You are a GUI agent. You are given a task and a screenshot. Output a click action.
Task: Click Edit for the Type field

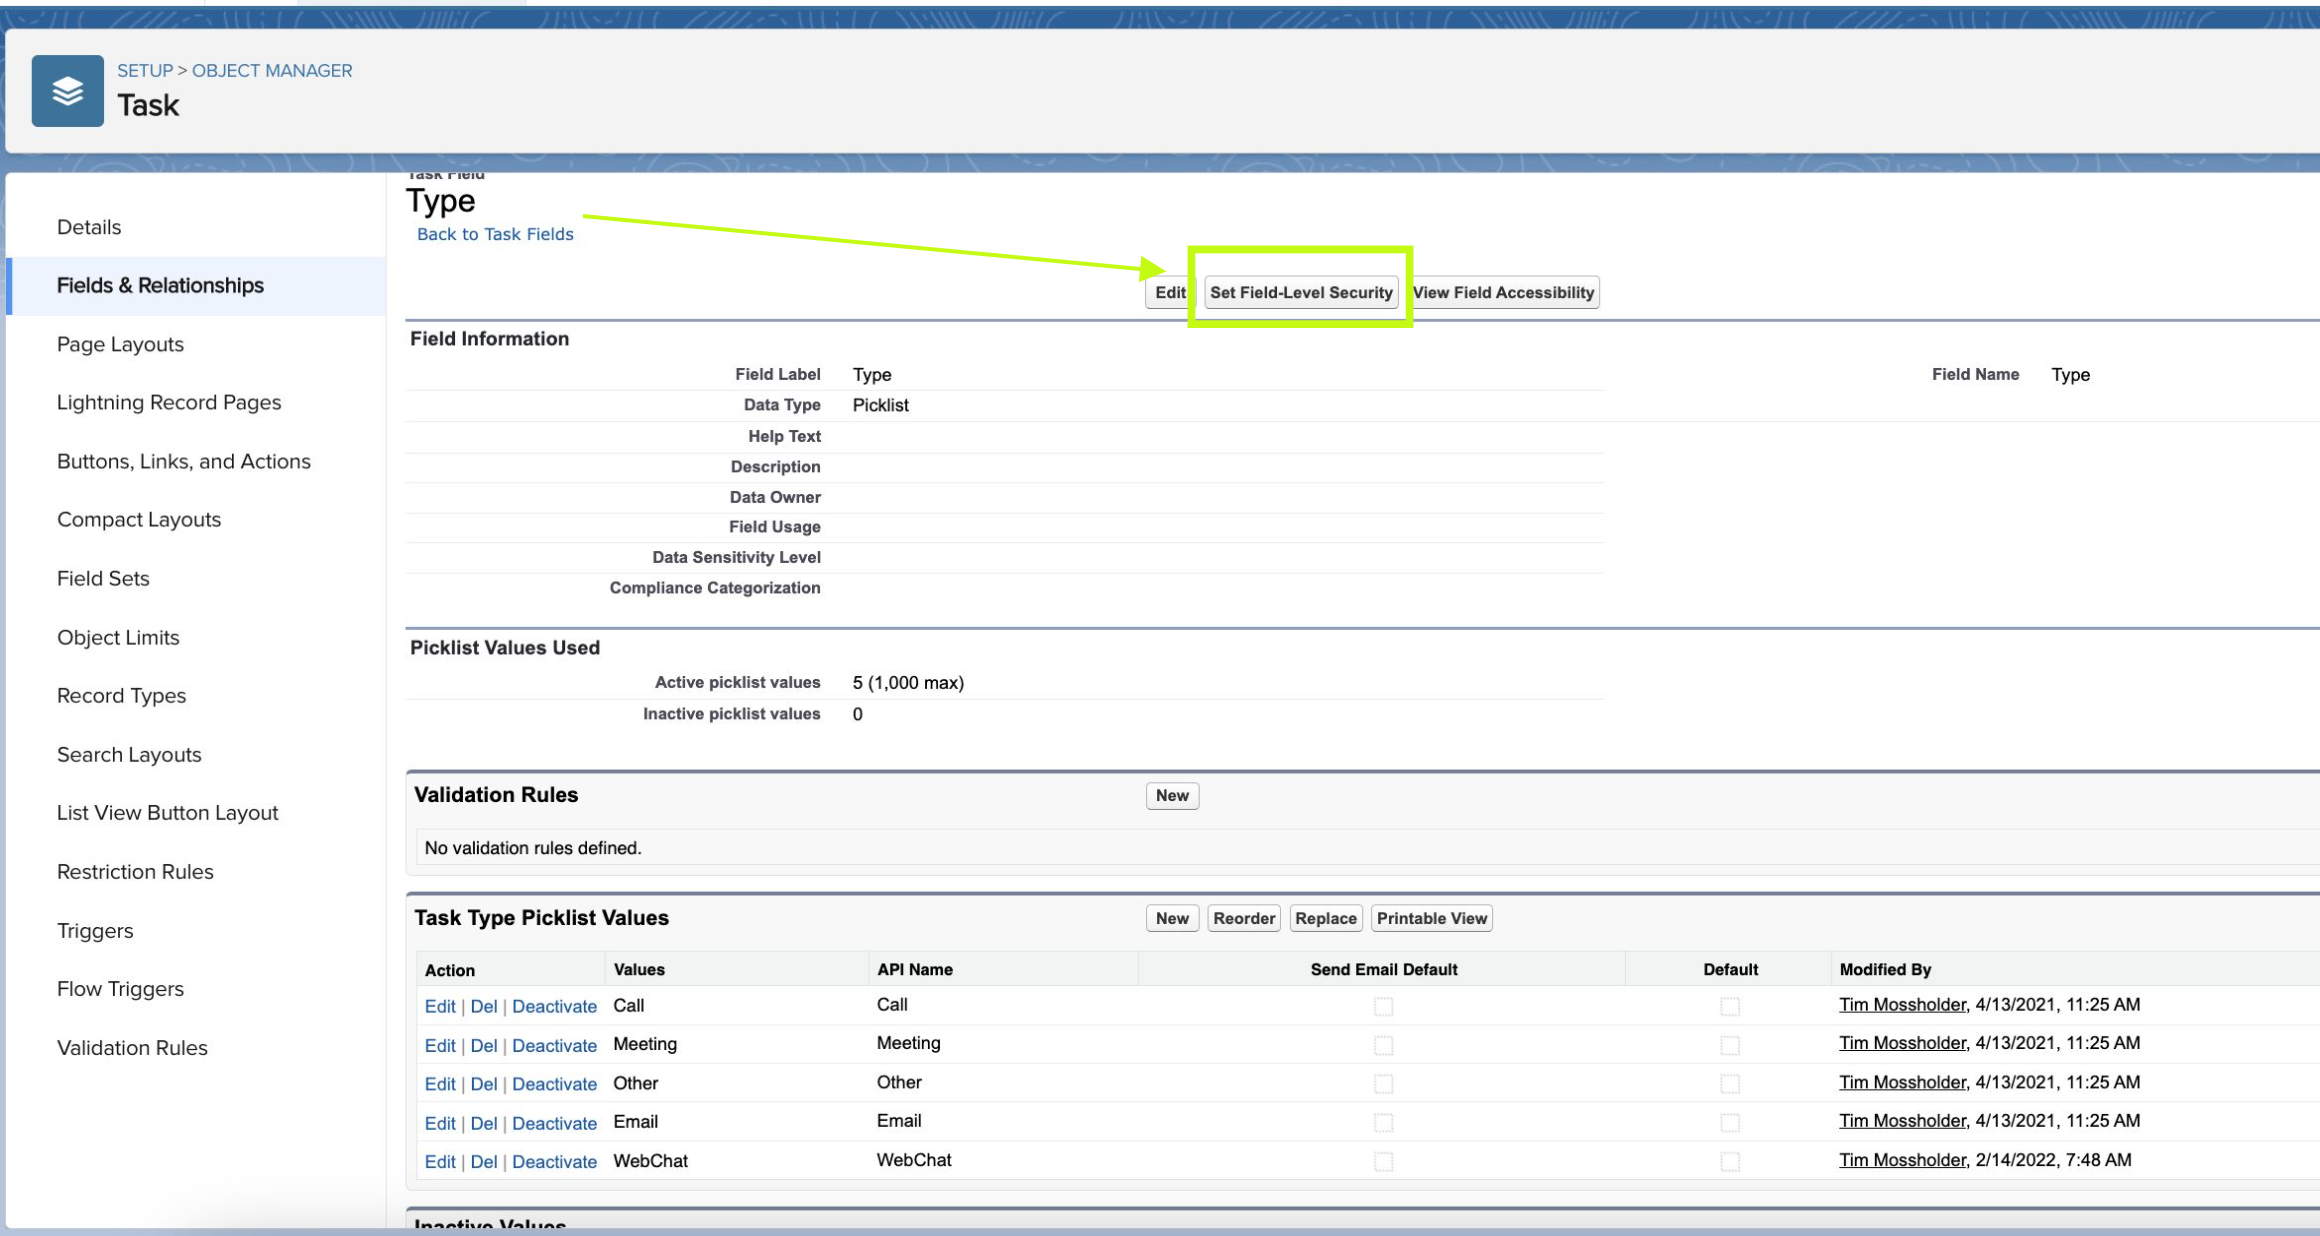point(1171,292)
